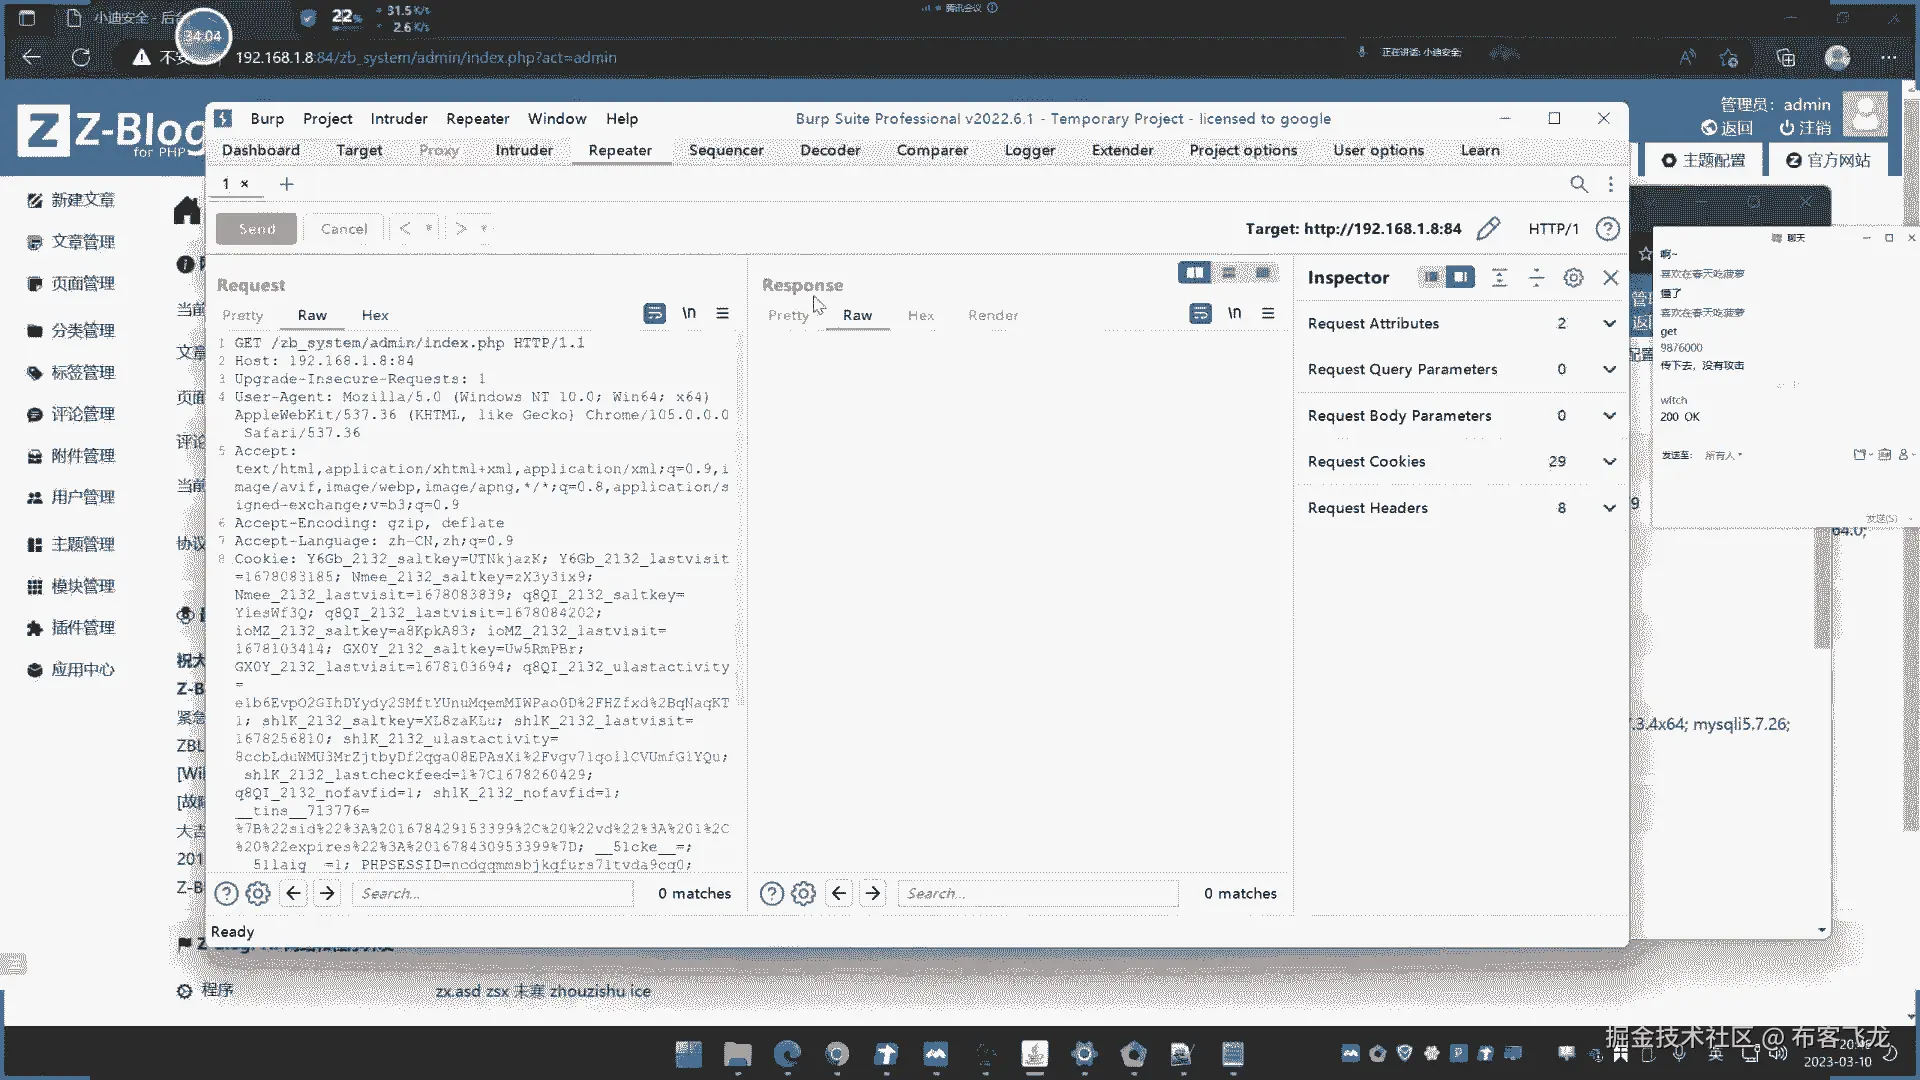Click the request word-wrap icon
Screen dimensions: 1920x1080
(654, 314)
